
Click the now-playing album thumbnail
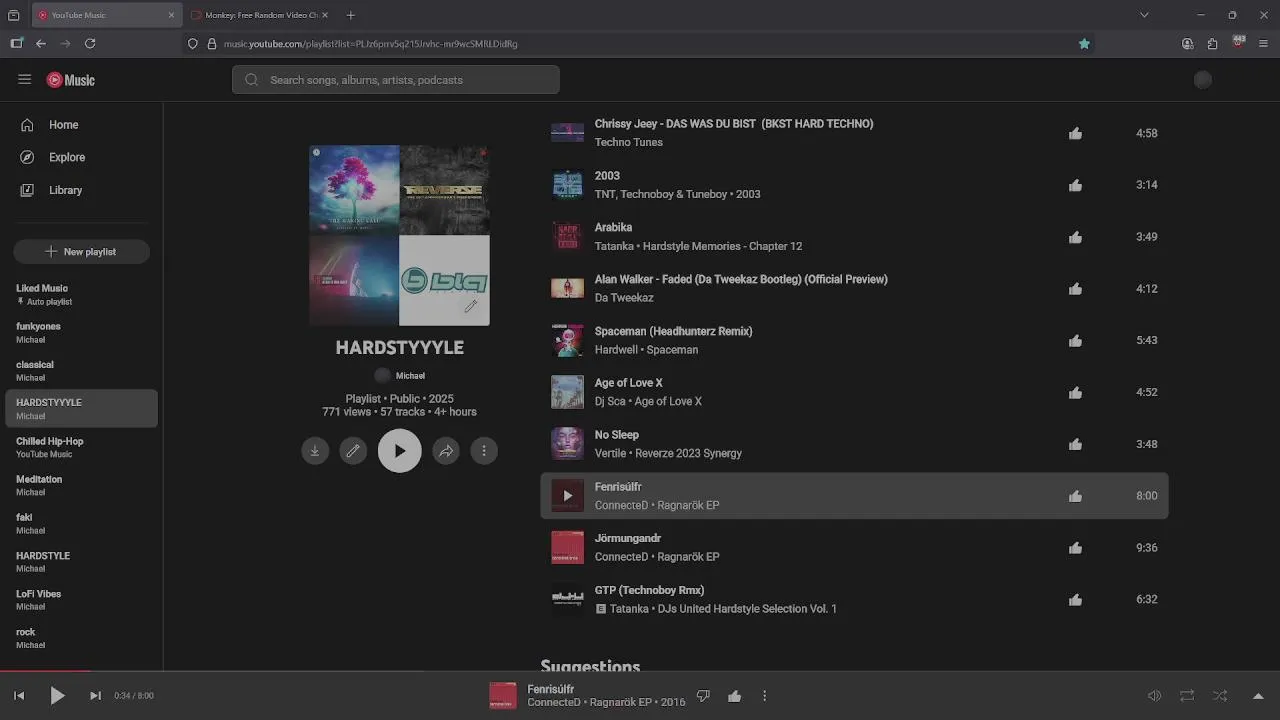point(503,696)
